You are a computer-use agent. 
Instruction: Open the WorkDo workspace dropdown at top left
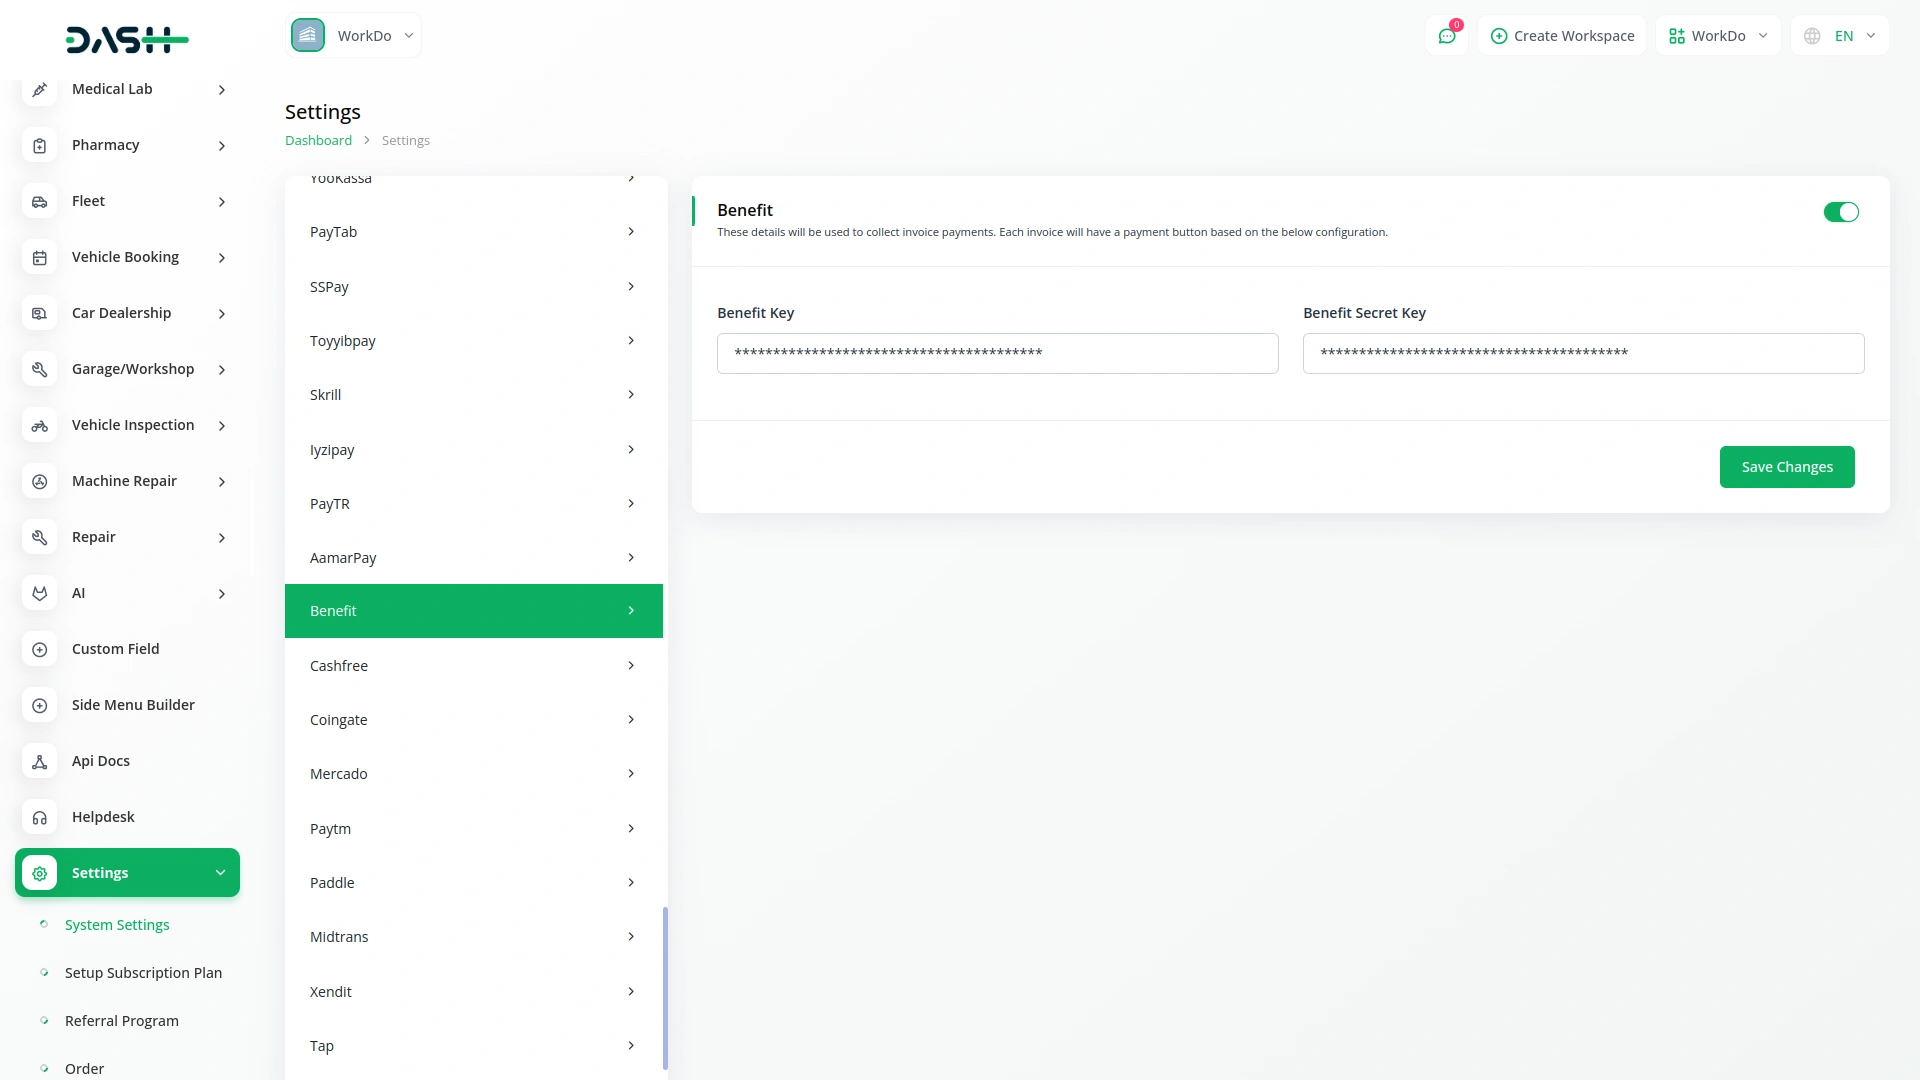click(354, 36)
